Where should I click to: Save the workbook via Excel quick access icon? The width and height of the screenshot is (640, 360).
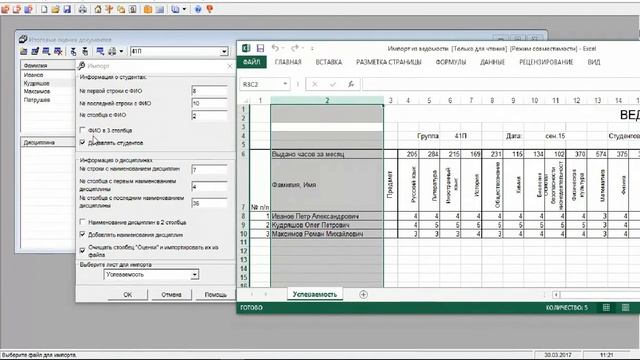click(260, 48)
